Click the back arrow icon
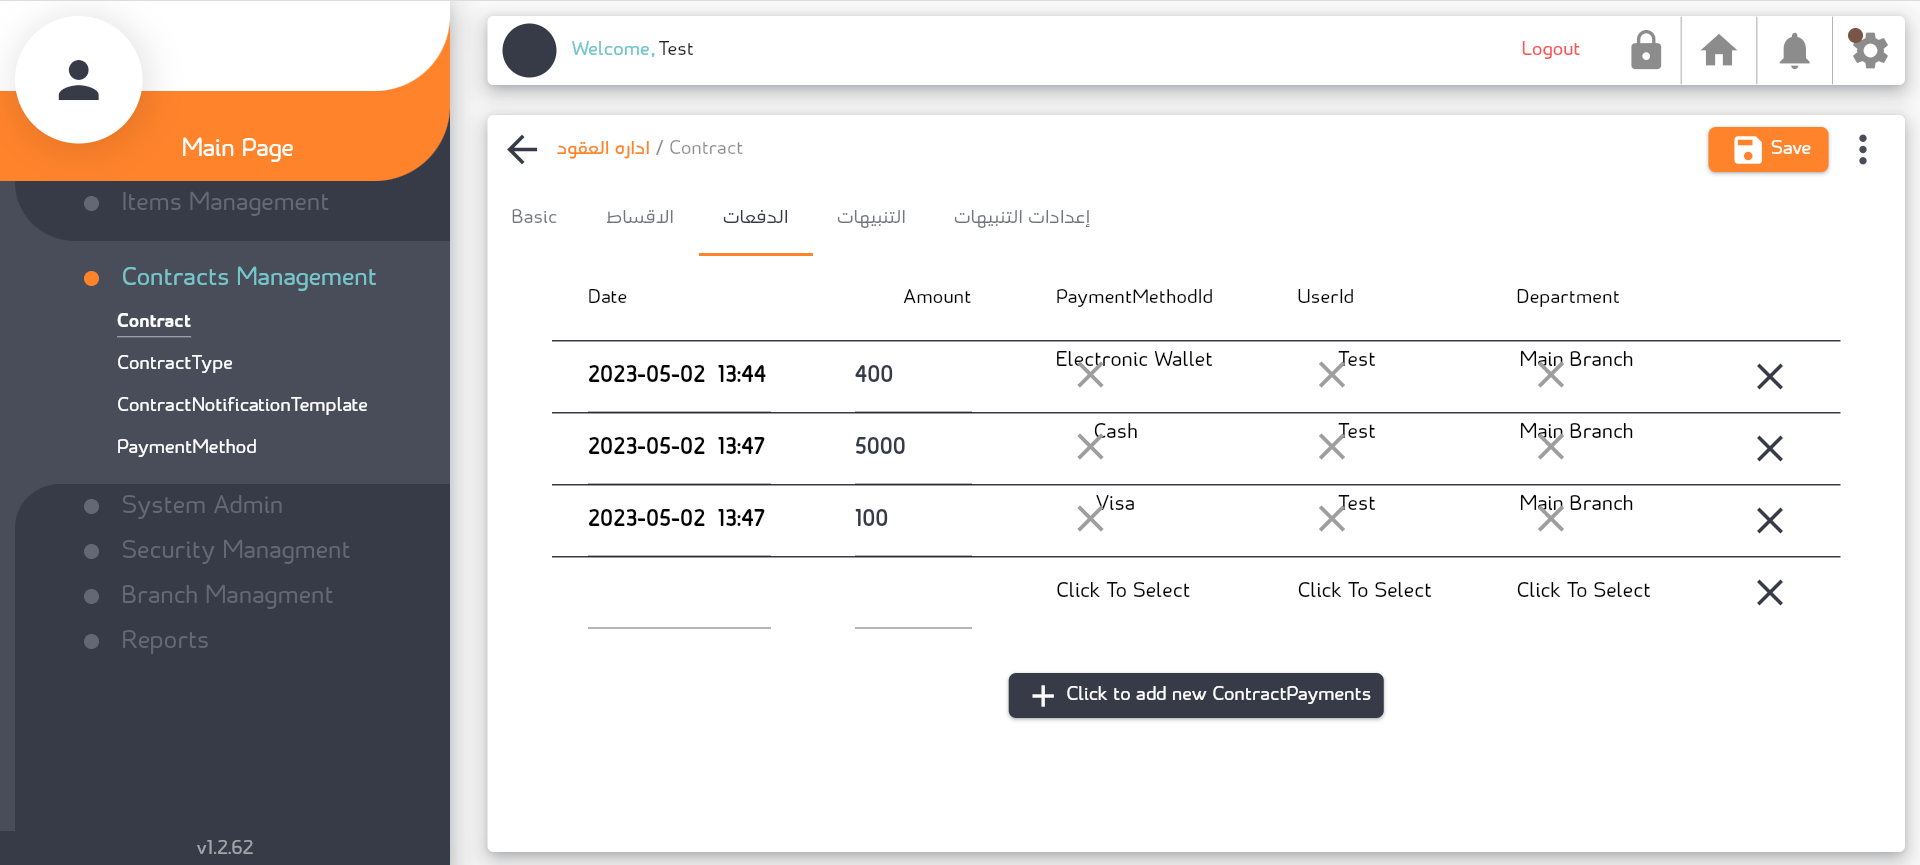This screenshot has width=1920, height=865. pyautogui.click(x=522, y=149)
